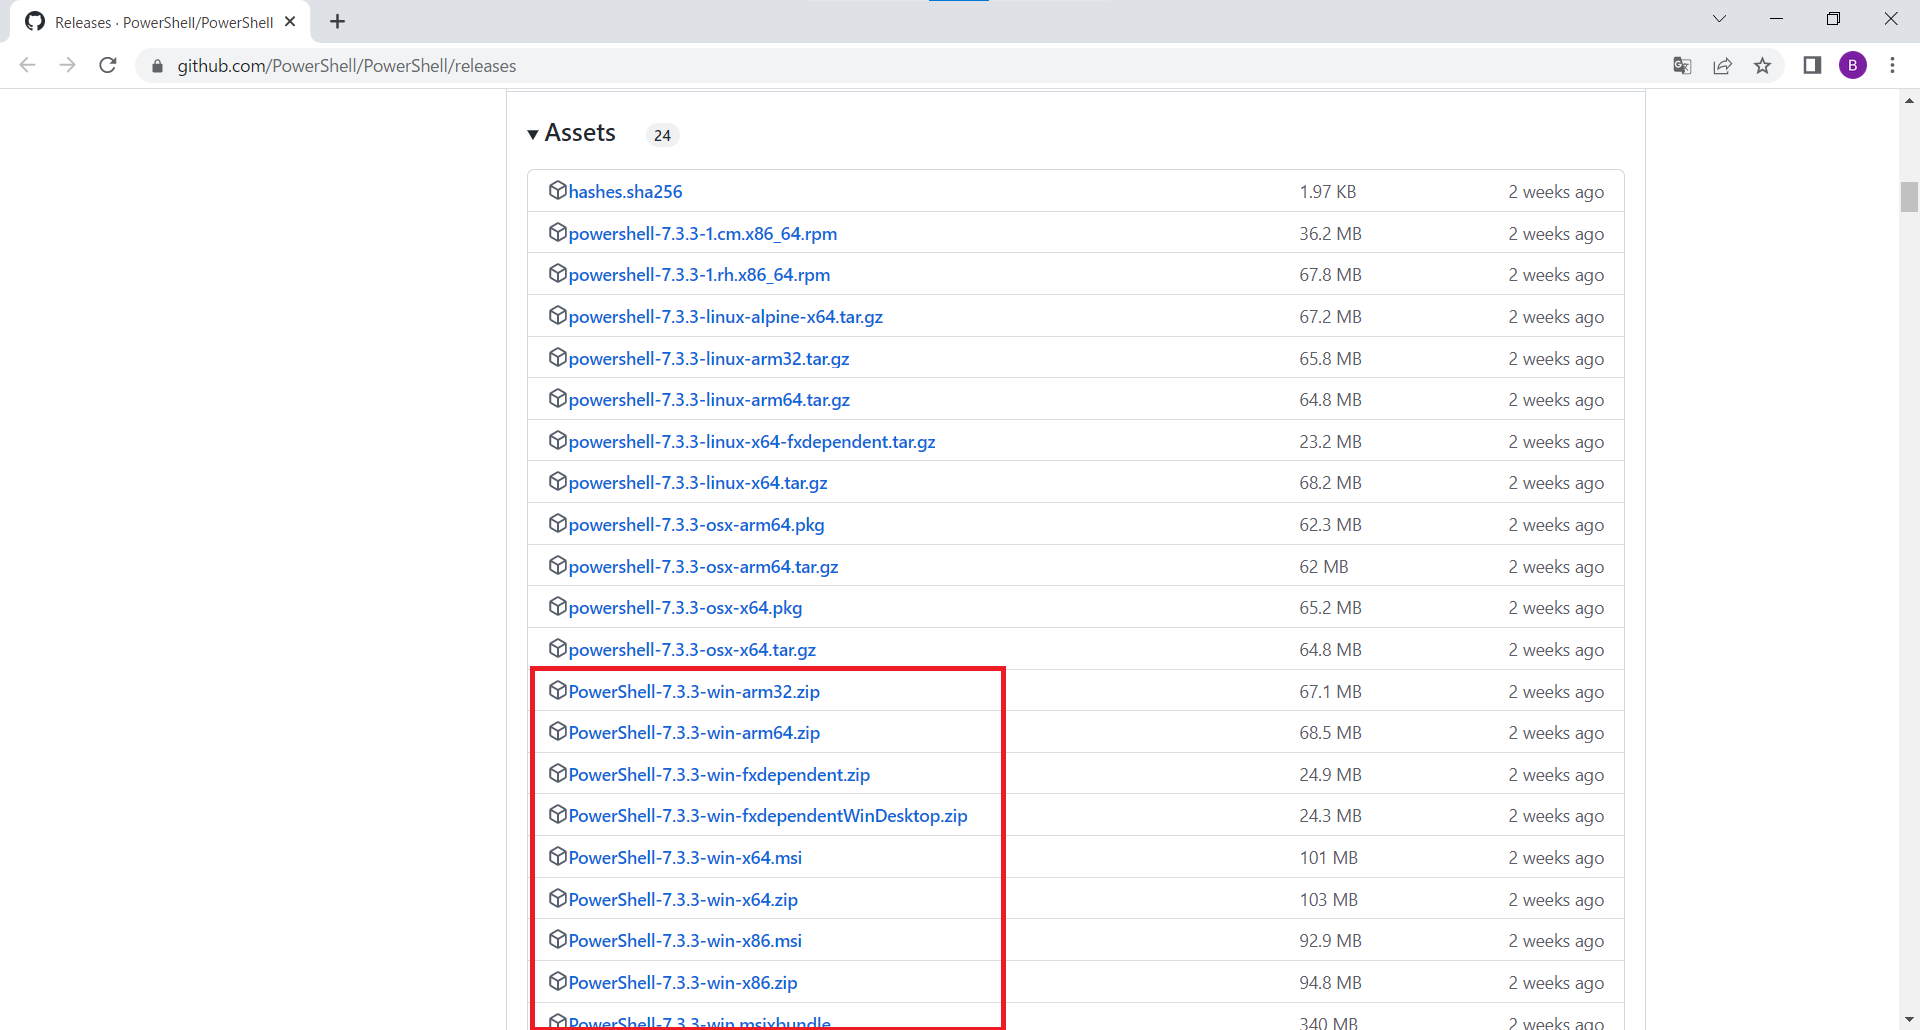Download PowerShell-7.3.3-win-fxdependentWinDesktop.zip
Screen dimensions: 1920x1030
coord(768,816)
